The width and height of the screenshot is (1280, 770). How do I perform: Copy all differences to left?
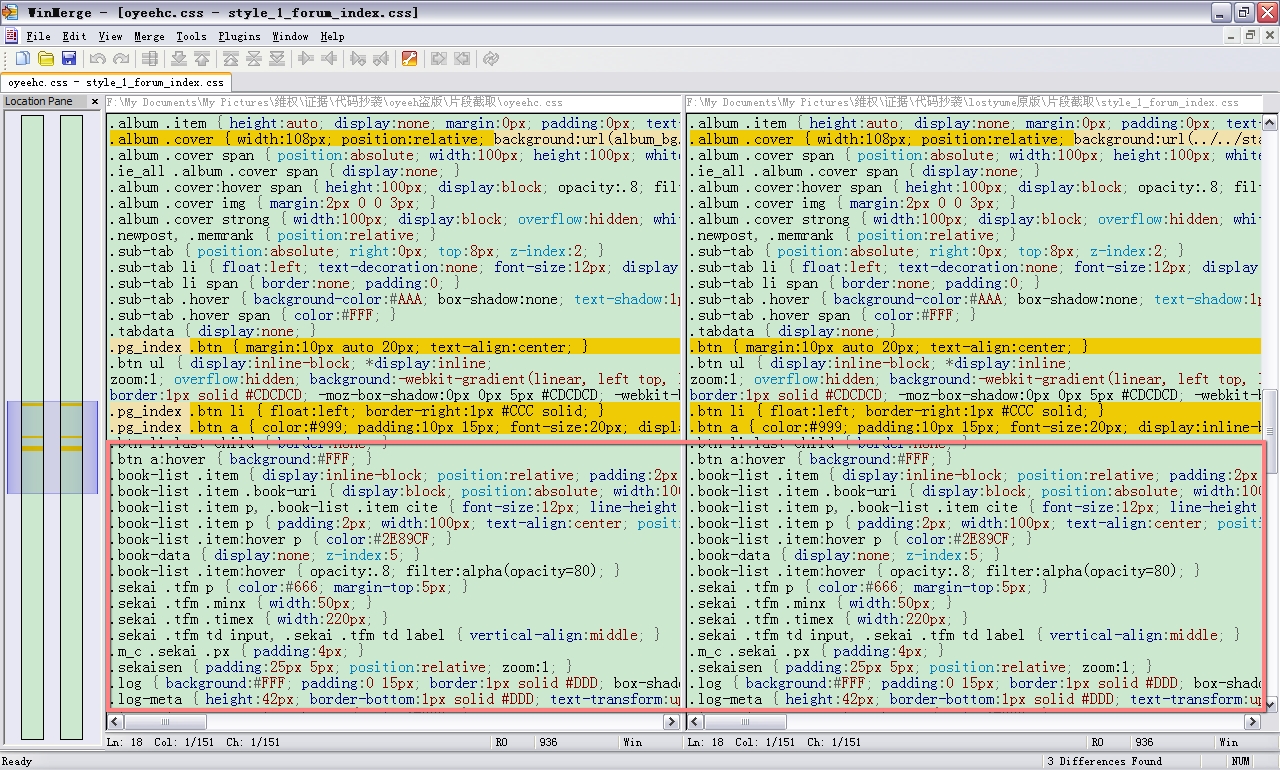coord(462,59)
